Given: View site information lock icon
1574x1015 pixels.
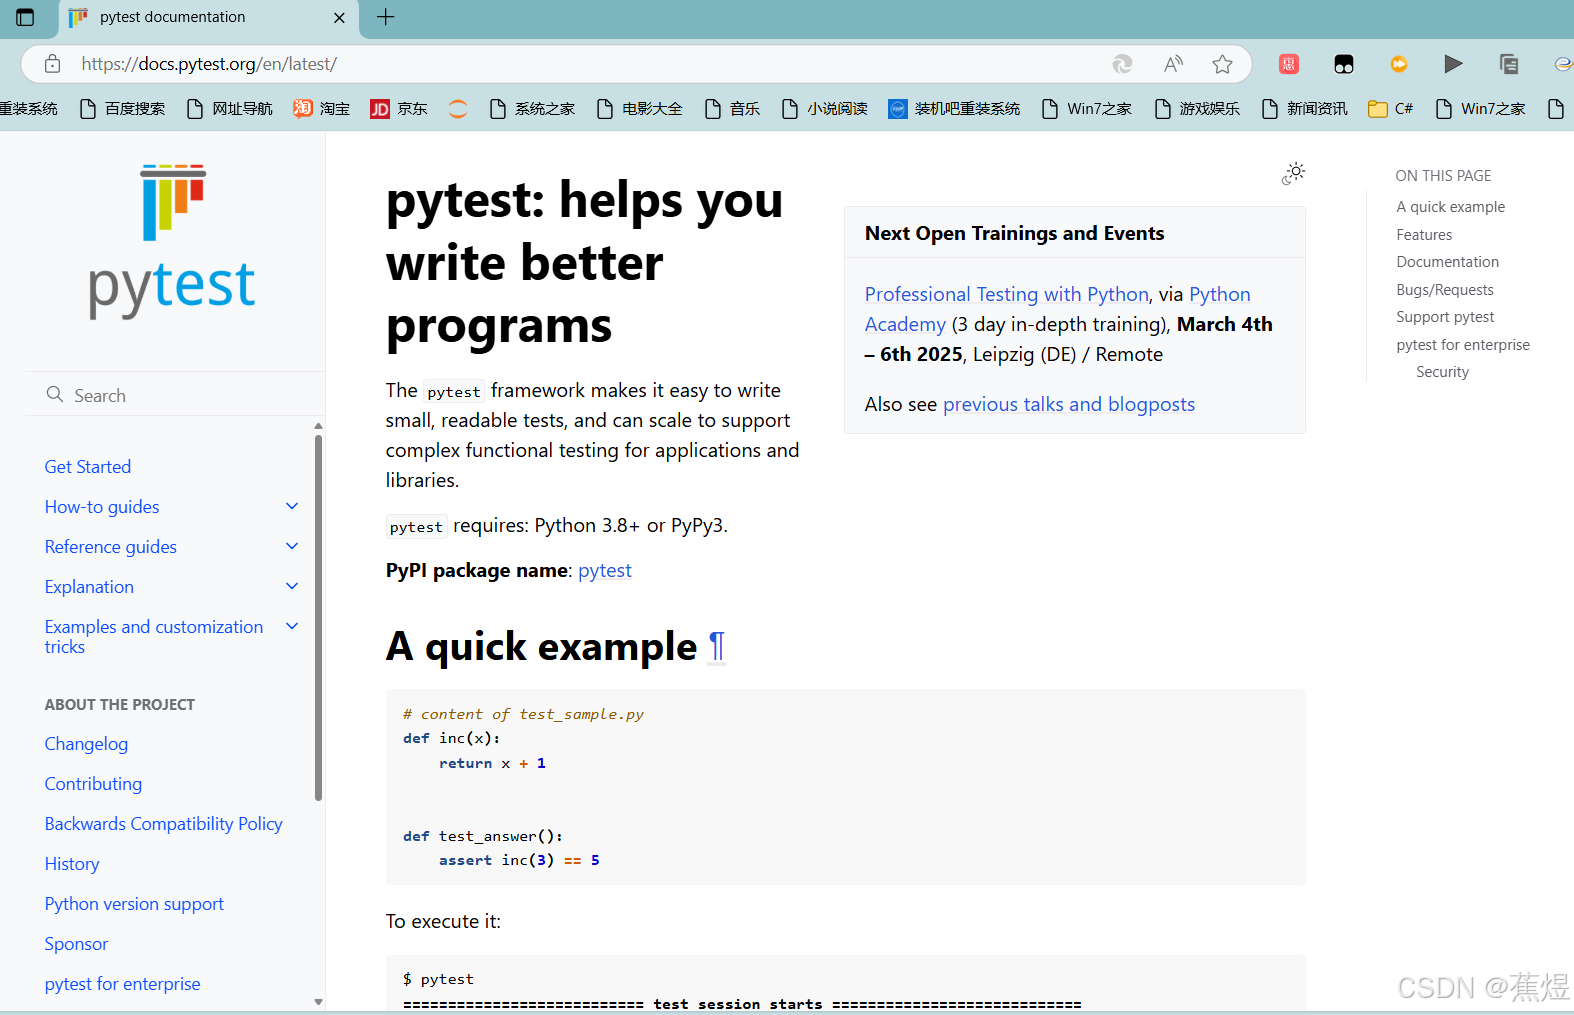Looking at the screenshot, I should click(53, 64).
